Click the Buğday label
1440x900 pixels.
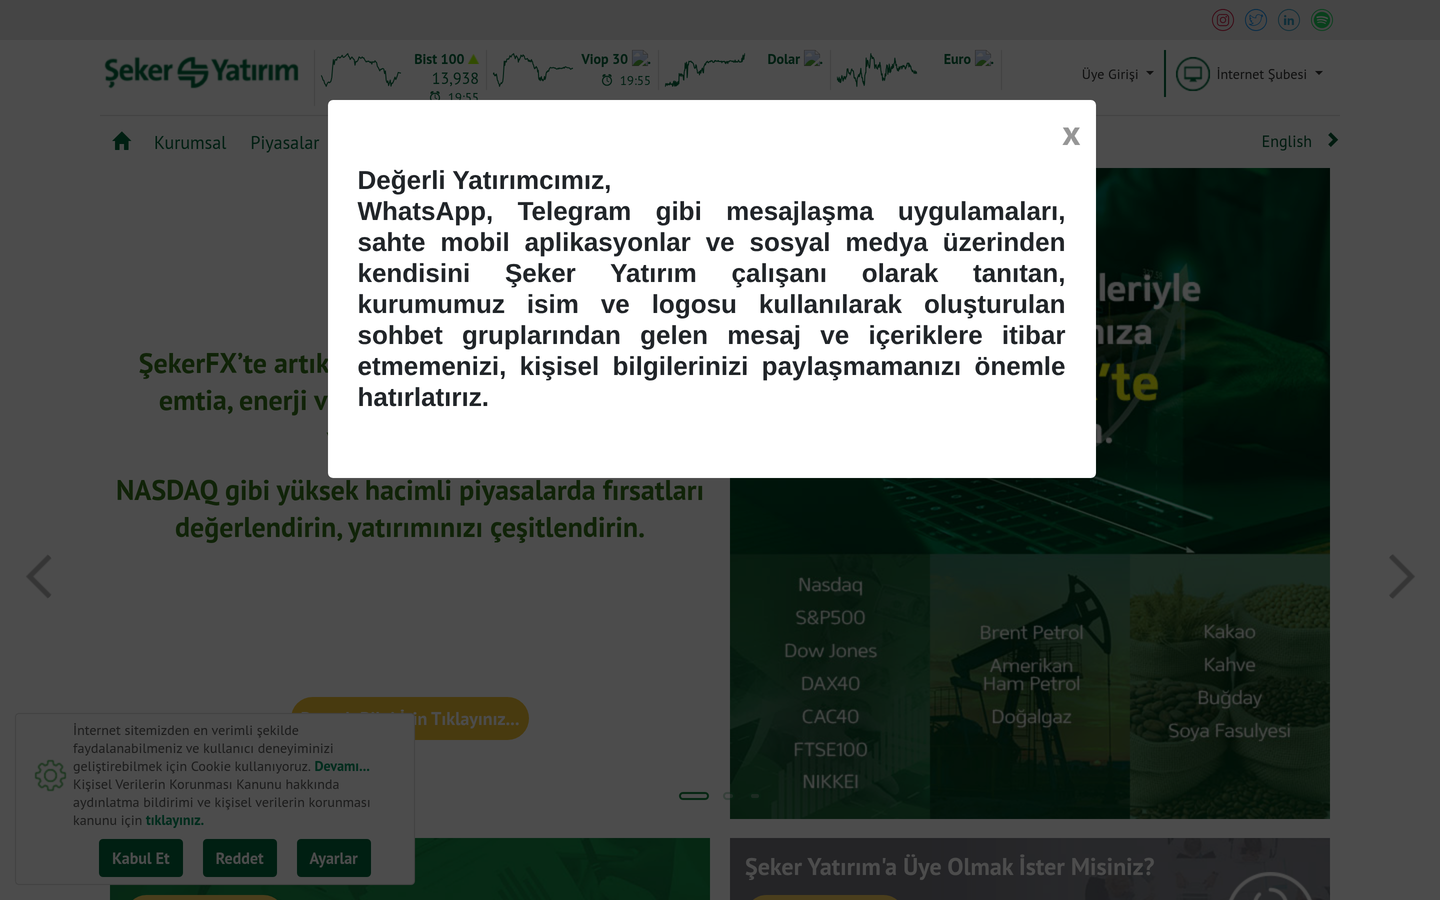(1229, 698)
